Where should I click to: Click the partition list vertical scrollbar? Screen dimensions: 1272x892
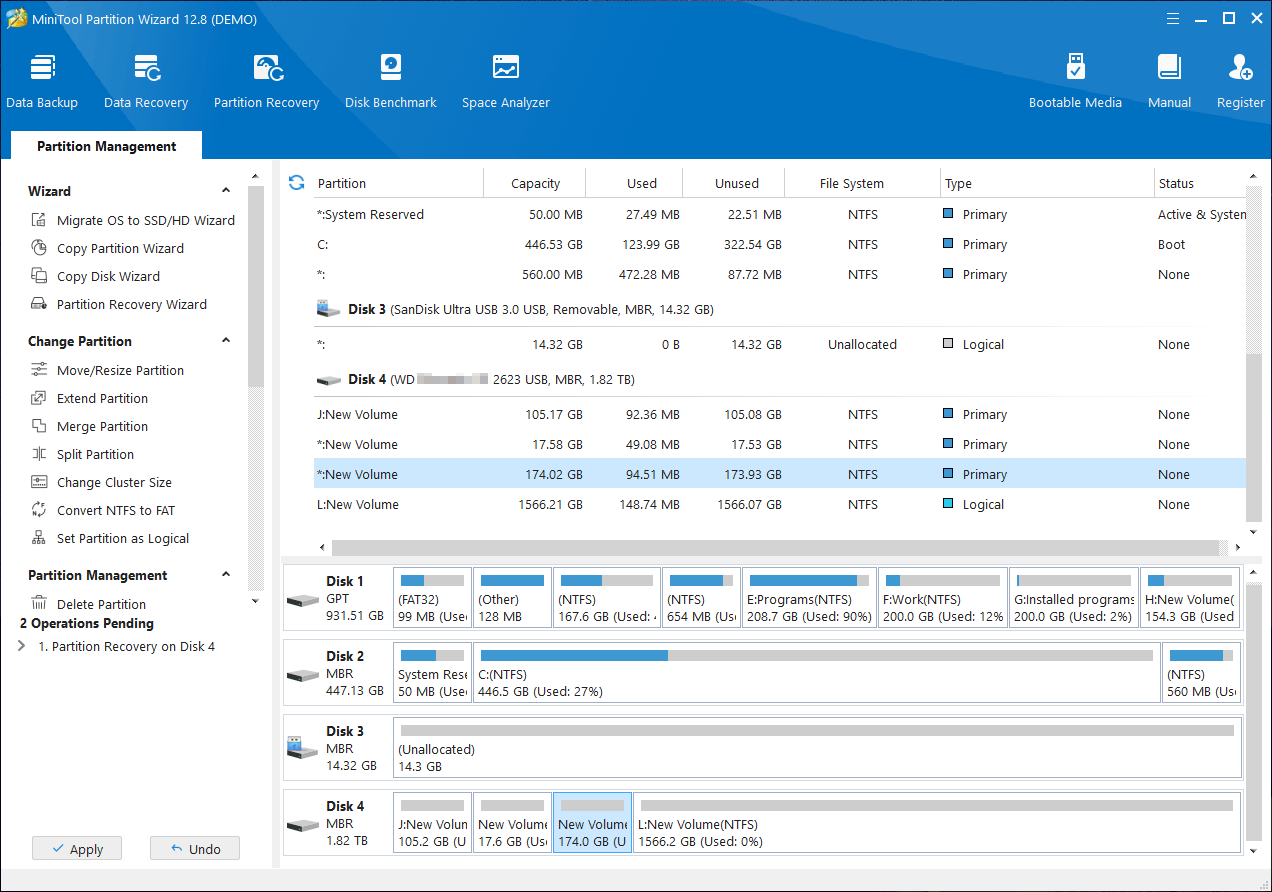(1254, 438)
